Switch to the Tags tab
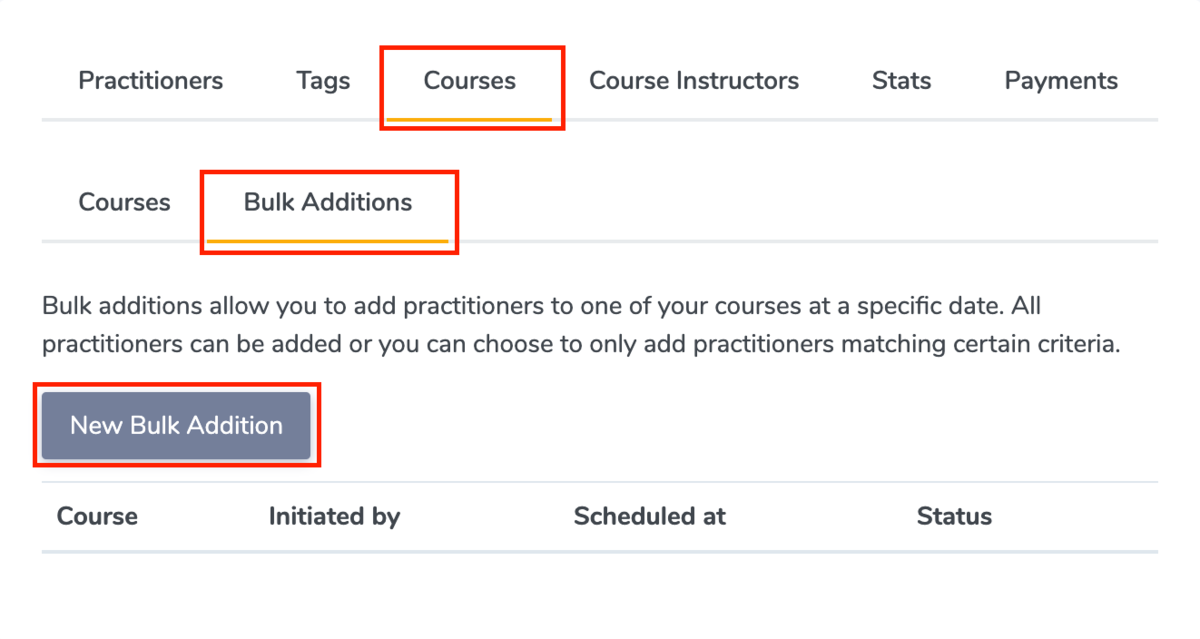 [x=323, y=81]
